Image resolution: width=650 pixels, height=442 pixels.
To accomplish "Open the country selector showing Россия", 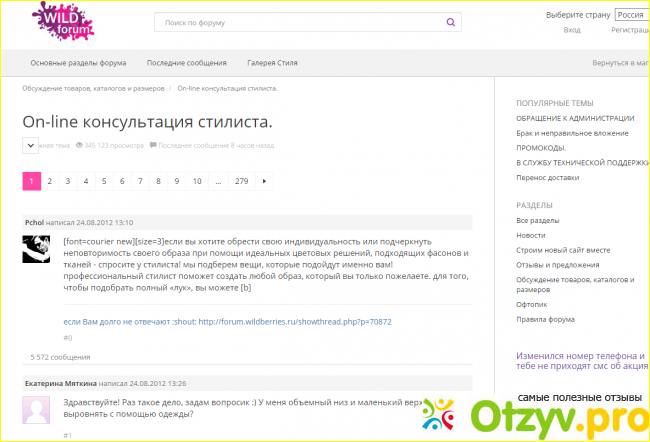I will (x=629, y=15).
